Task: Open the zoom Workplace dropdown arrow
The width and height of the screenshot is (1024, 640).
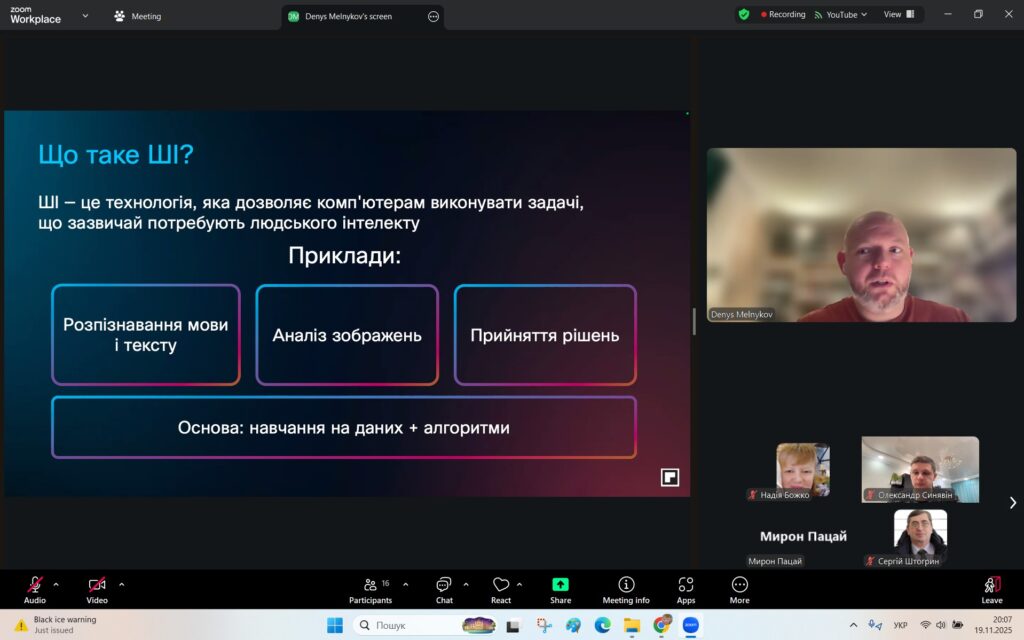Action: tap(84, 16)
